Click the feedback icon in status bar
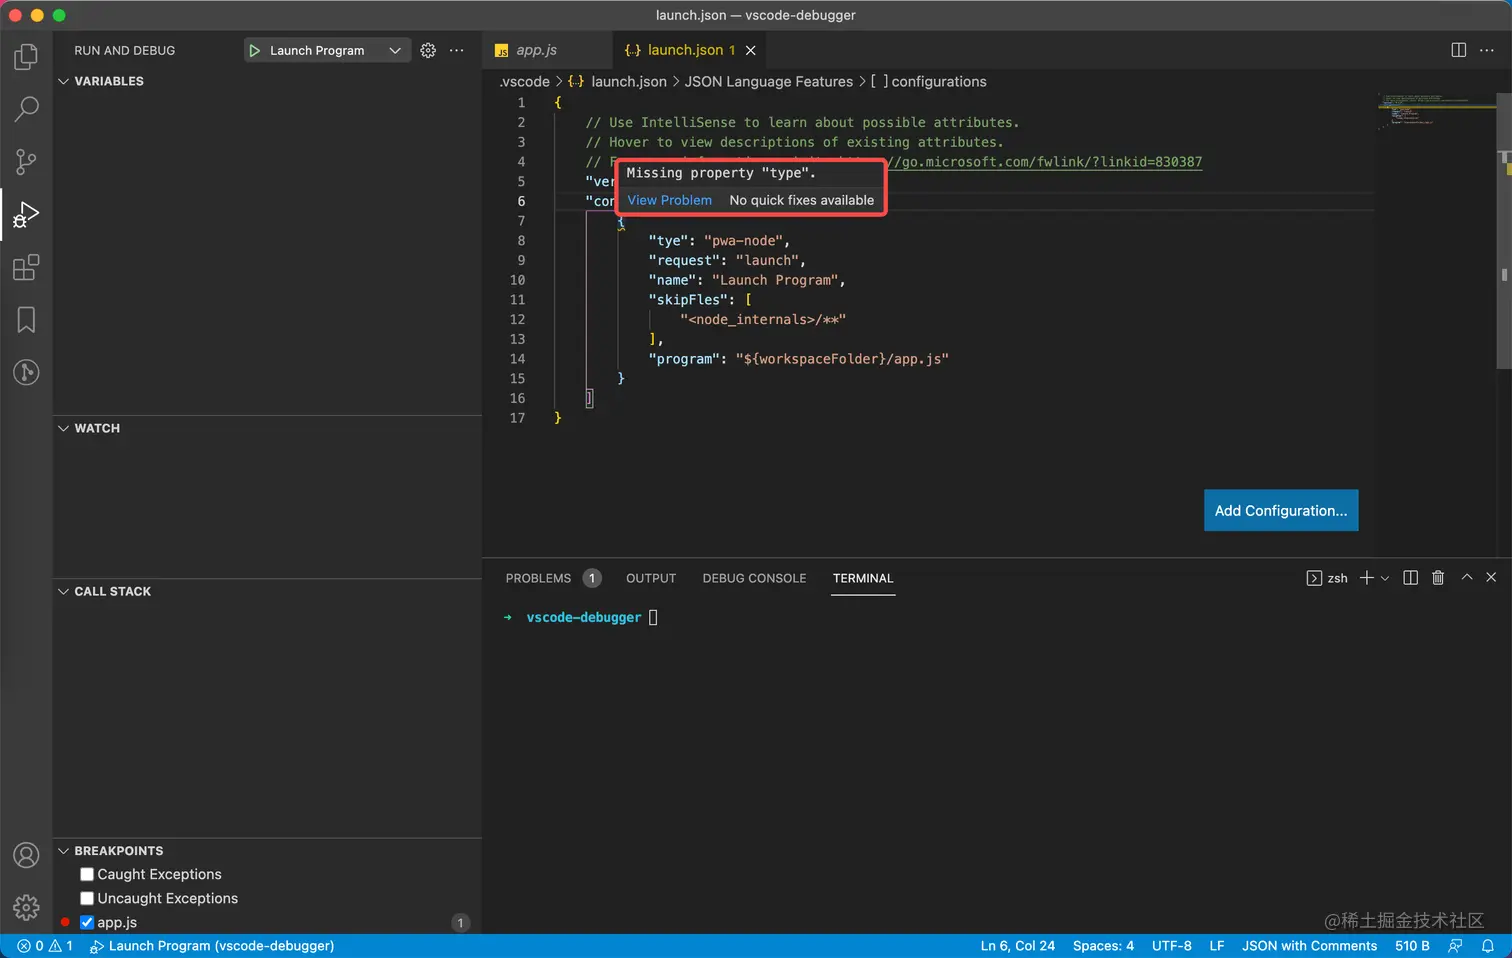The width and height of the screenshot is (1512, 958). (1455, 946)
